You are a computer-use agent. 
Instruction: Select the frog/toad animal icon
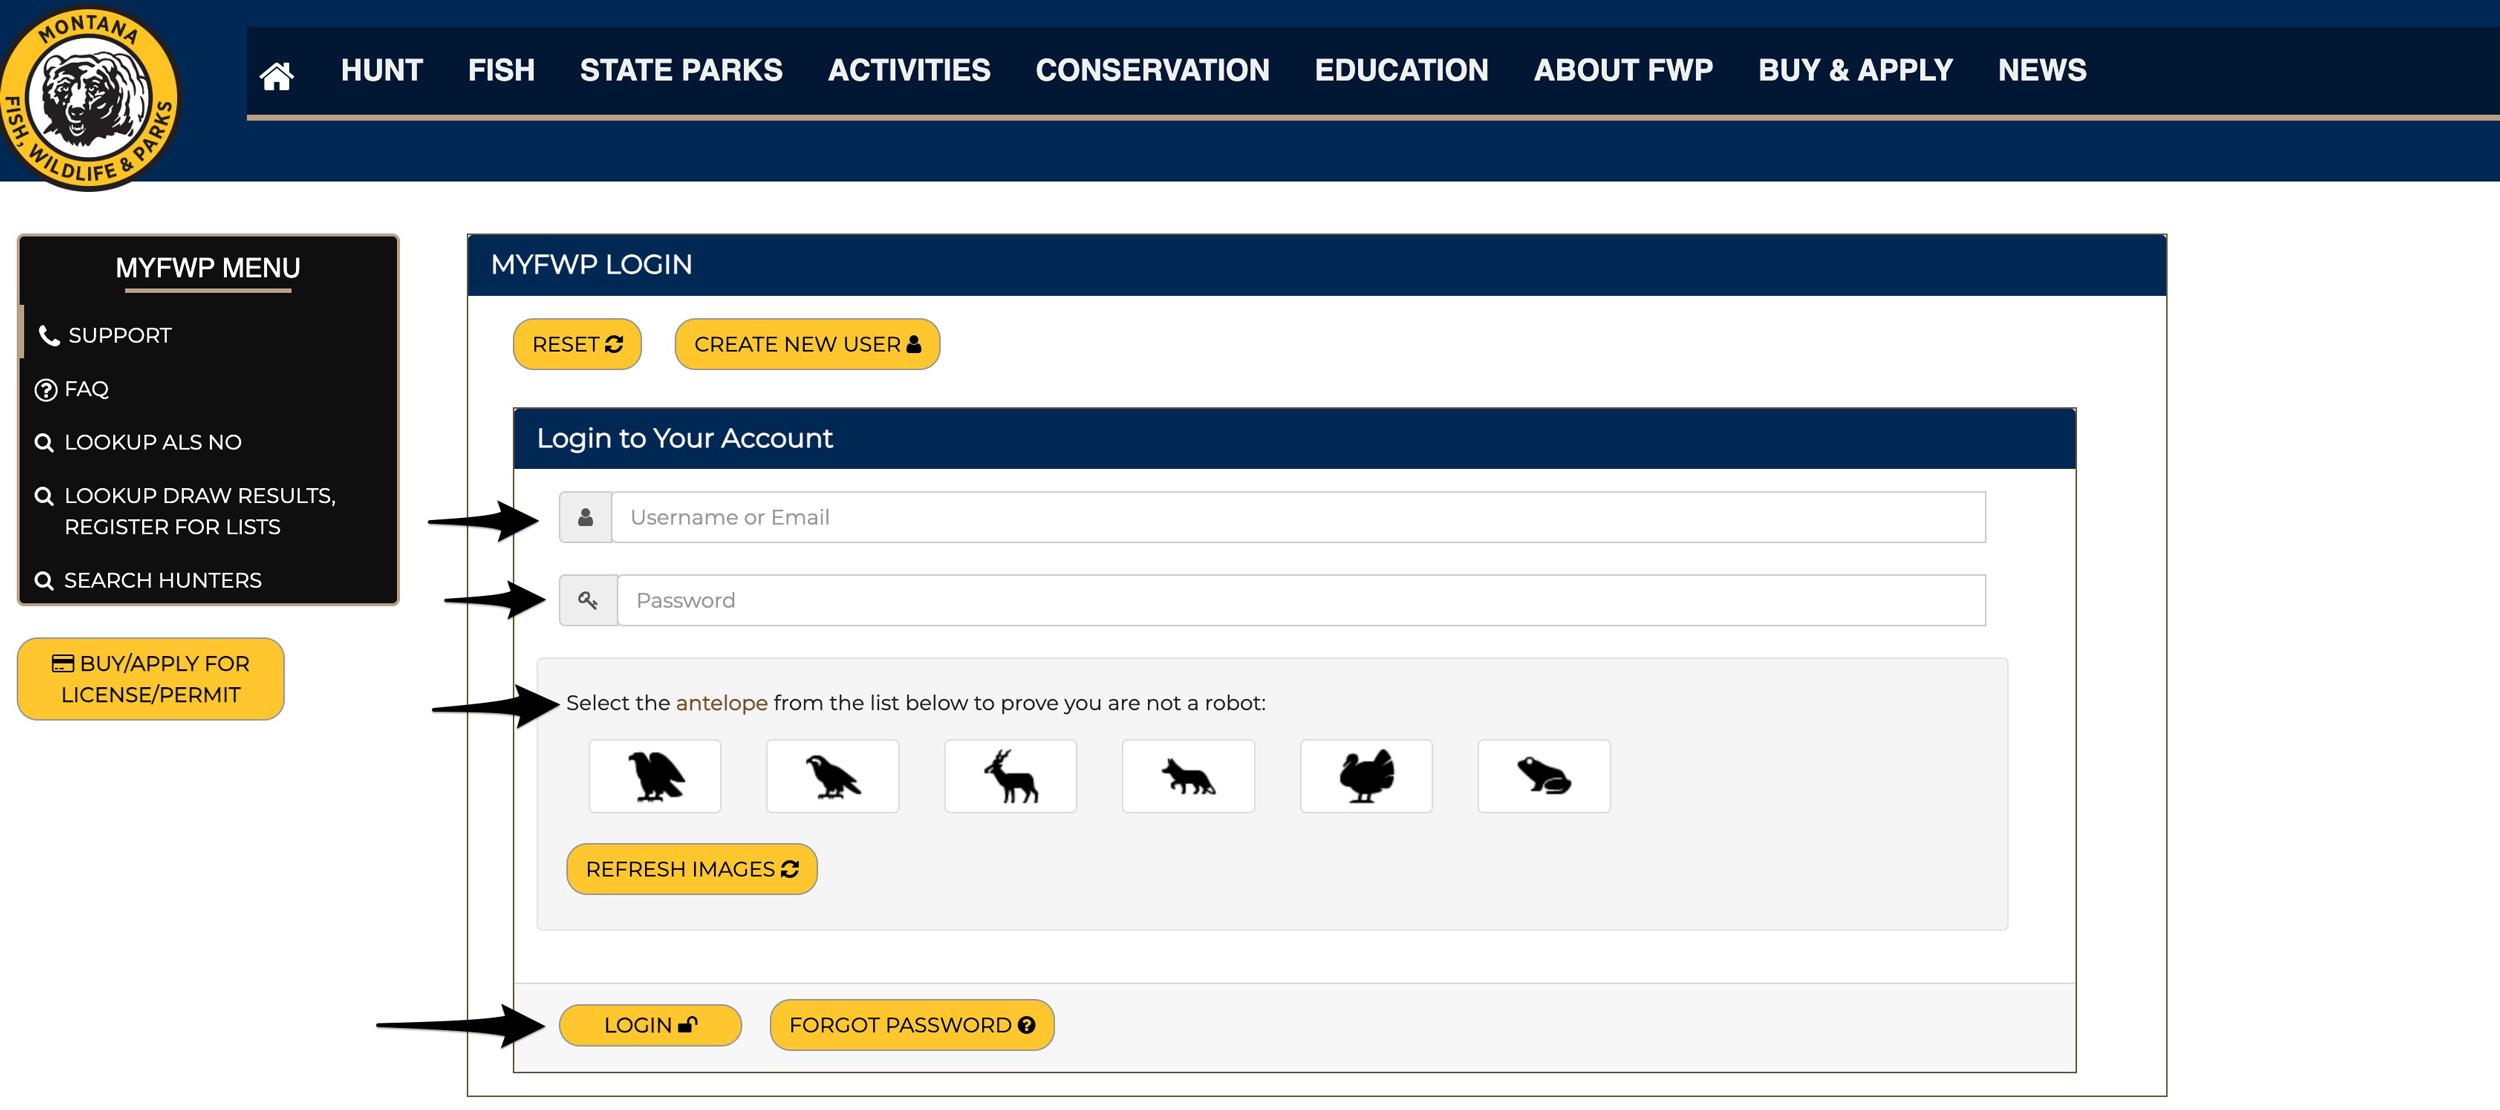(1542, 775)
